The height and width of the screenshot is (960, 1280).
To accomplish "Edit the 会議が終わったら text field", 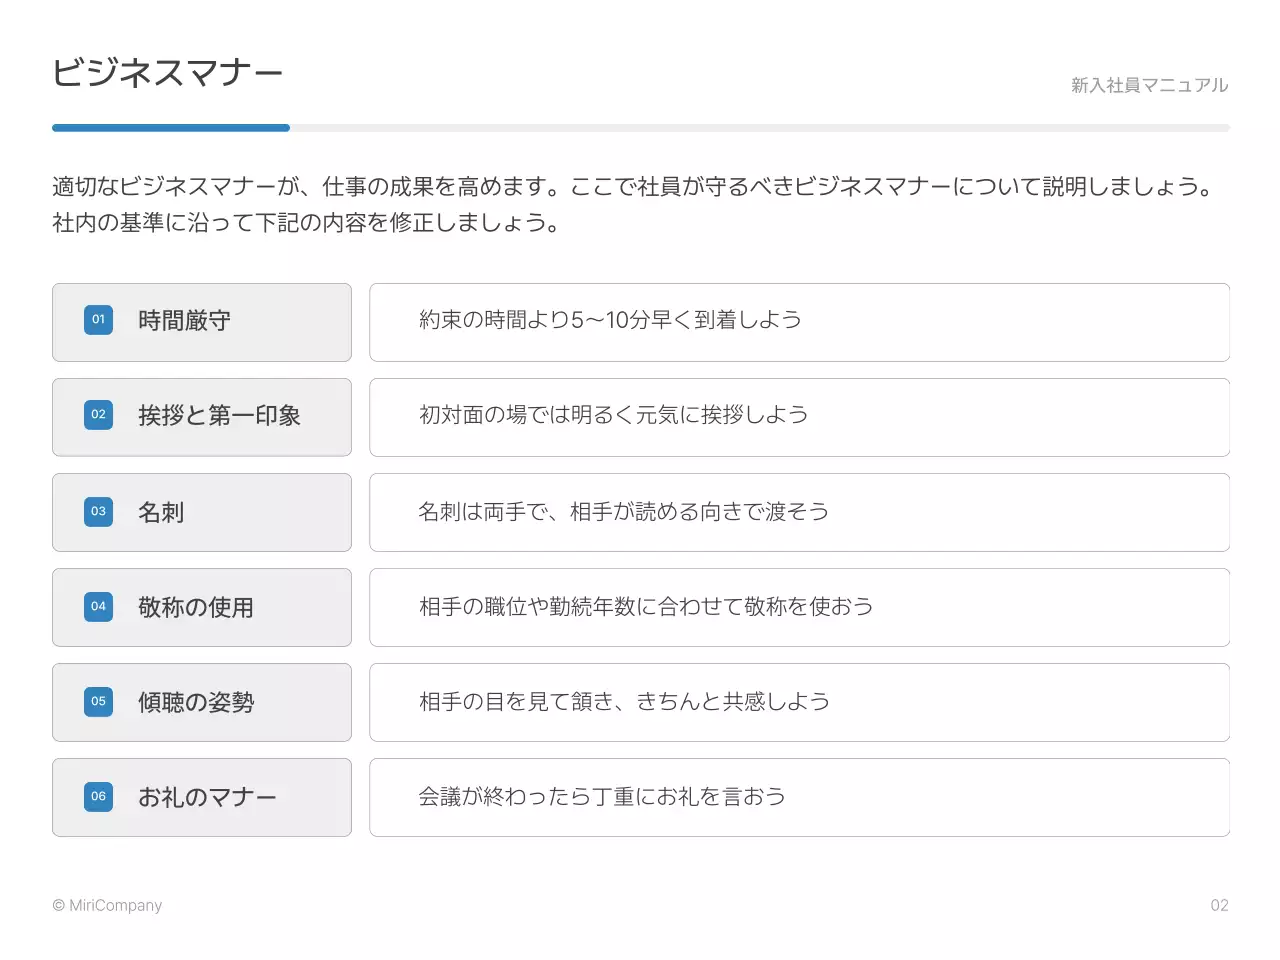I will 799,797.
